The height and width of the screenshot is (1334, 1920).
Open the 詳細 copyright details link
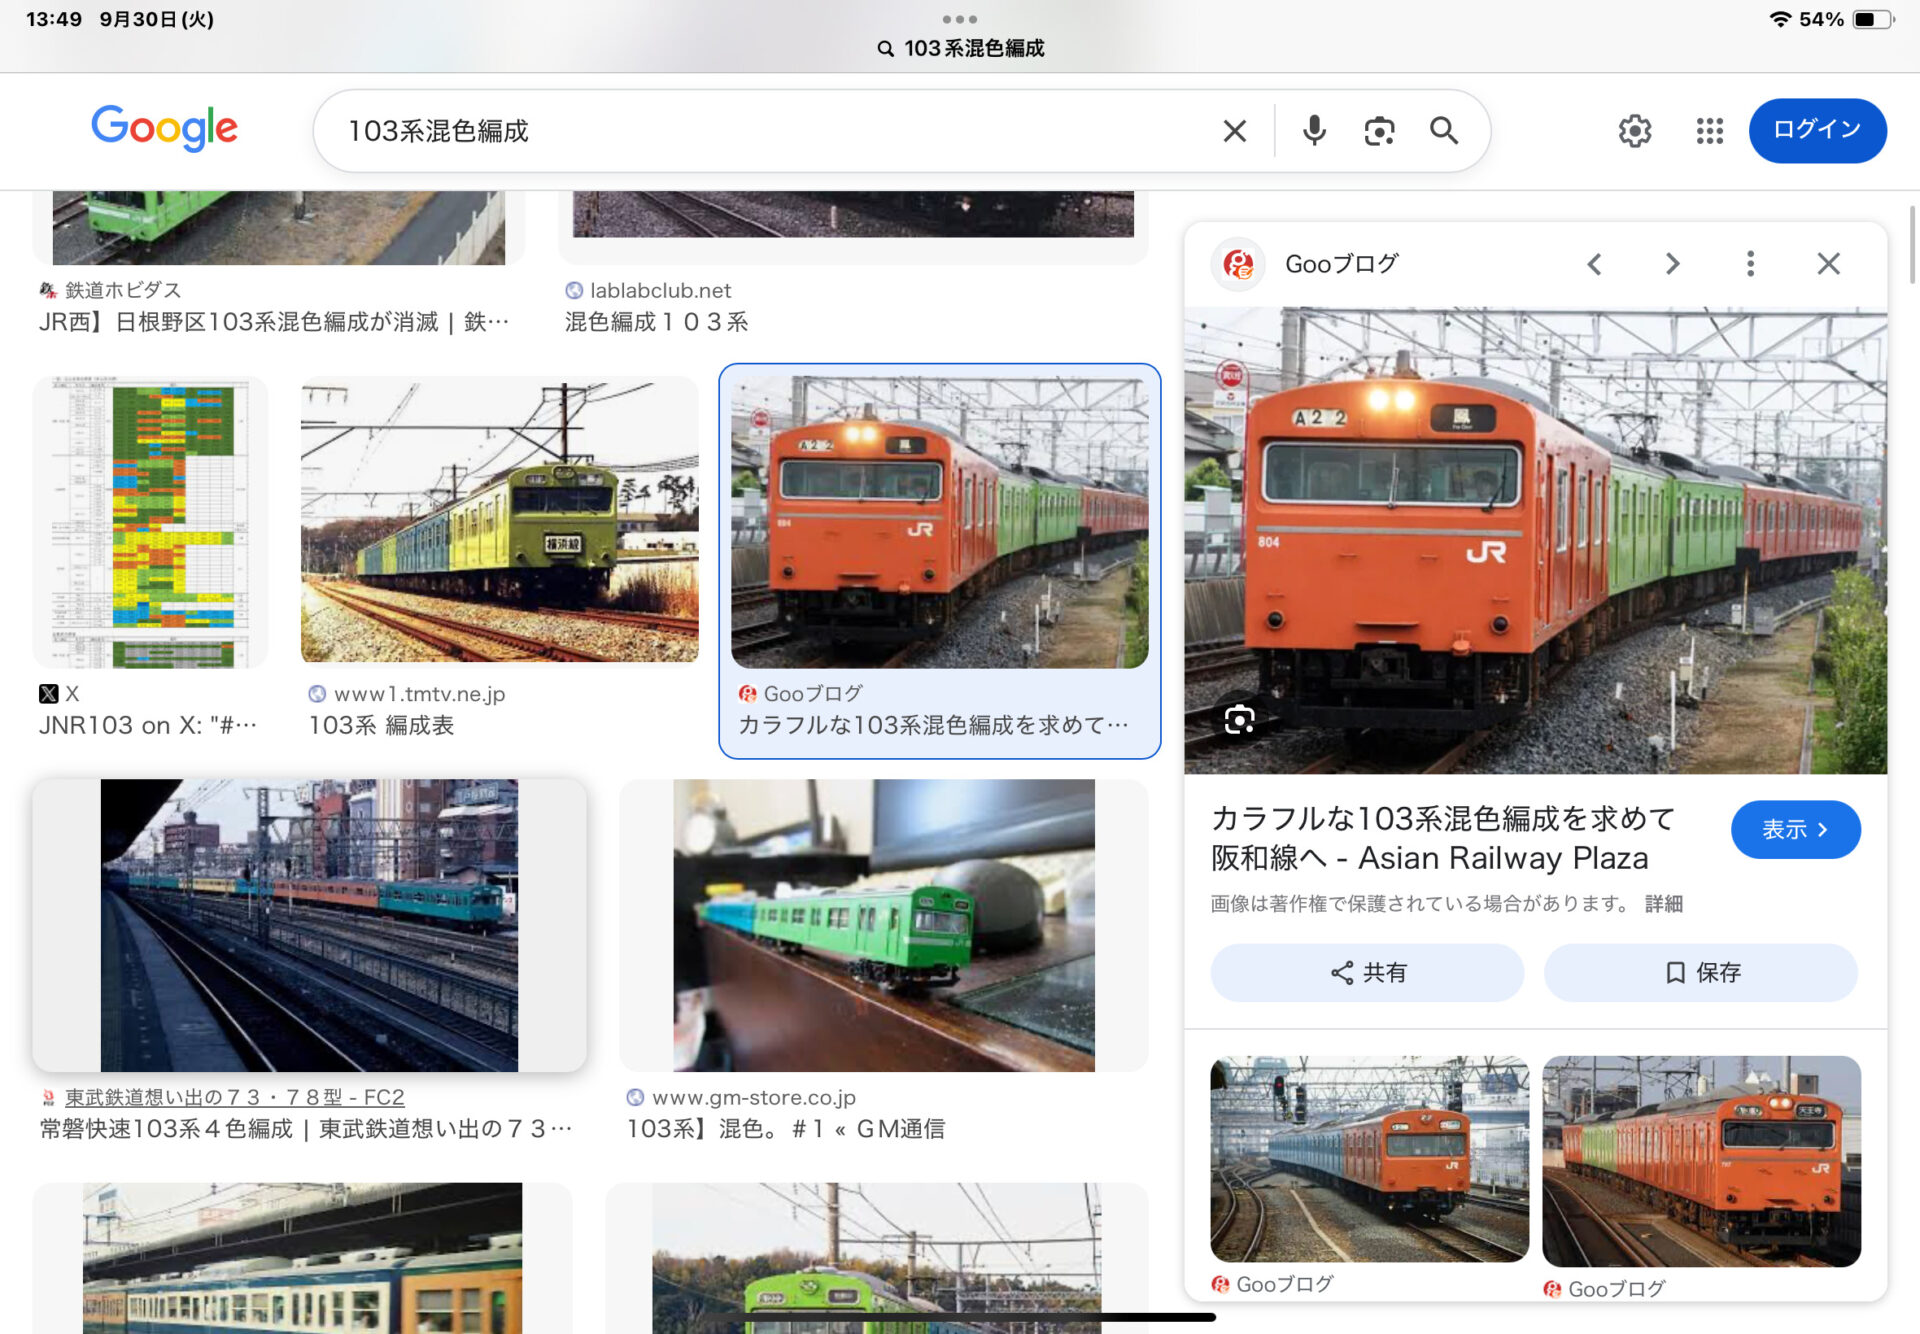(1663, 904)
